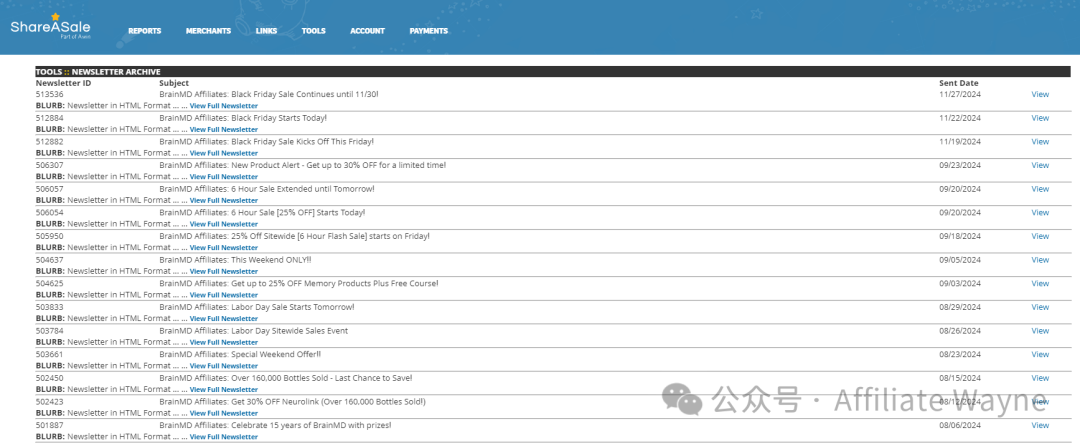Select subject 'Celebrate 15 years of BrainMD'
The height and width of the screenshot is (443, 1080).
pos(275,425)
